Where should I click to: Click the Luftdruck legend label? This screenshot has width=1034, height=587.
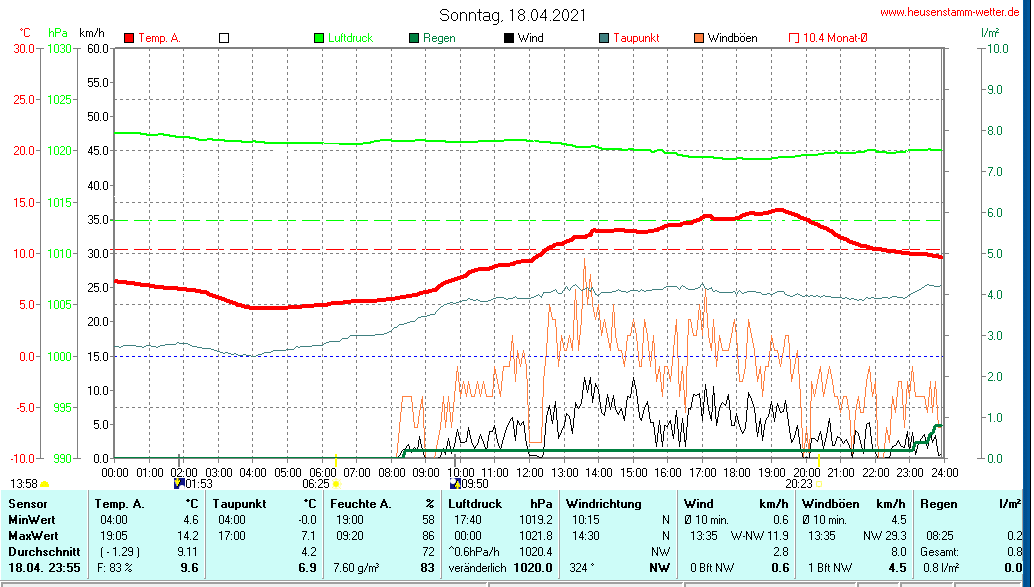[x=351, y=38]
